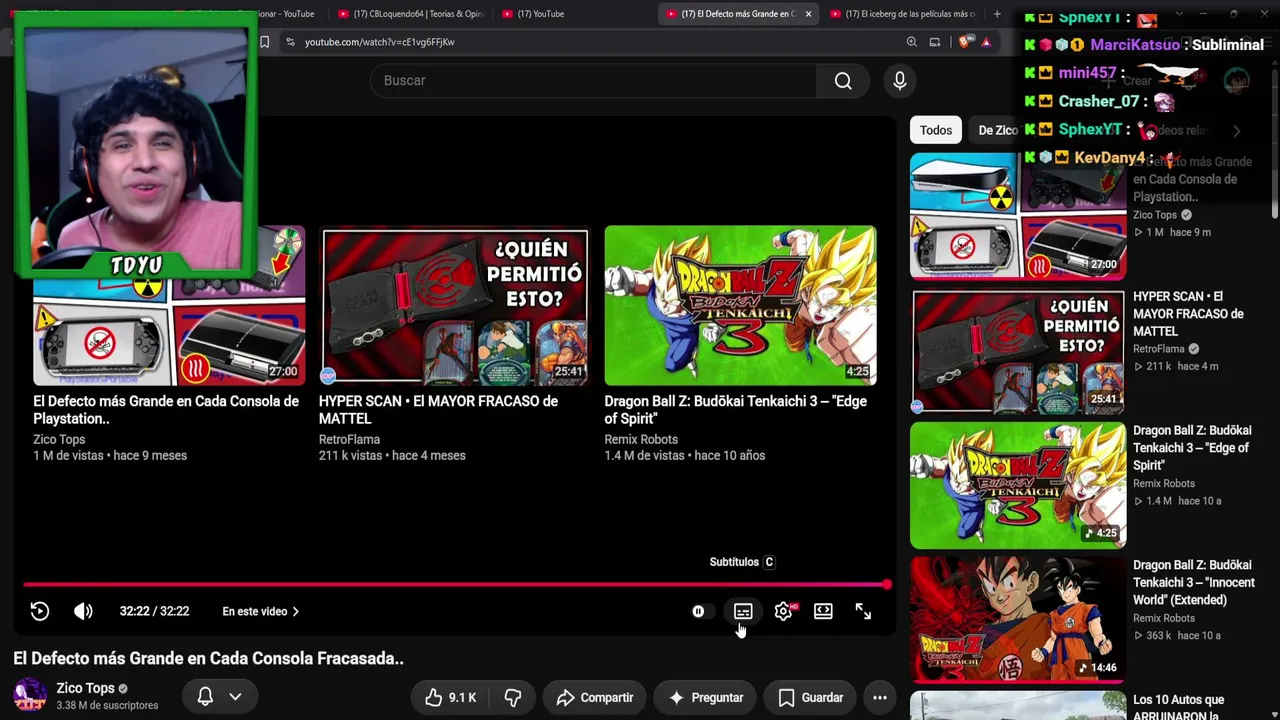Open end-screen 'El Defecto más Grande' Playstation title

tap(166, 410)
